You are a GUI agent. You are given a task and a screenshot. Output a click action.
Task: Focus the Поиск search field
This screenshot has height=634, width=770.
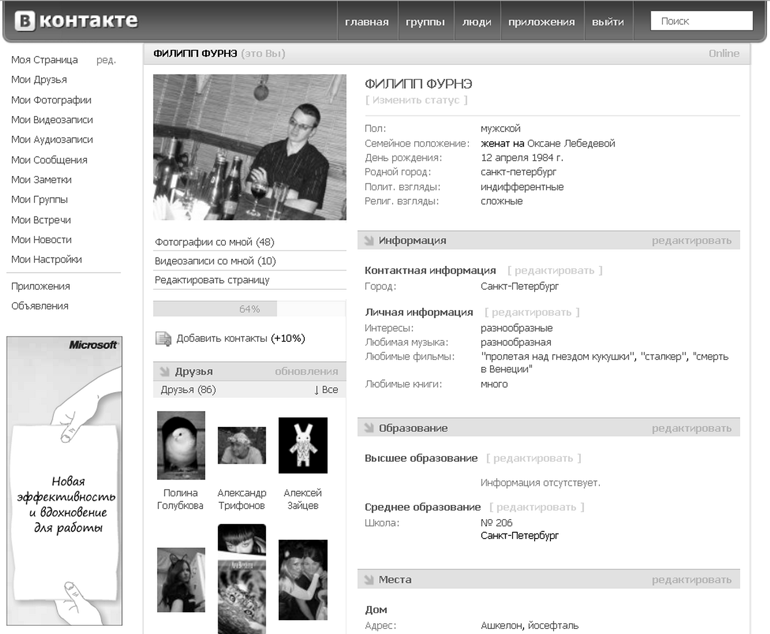tap(701, 21)
